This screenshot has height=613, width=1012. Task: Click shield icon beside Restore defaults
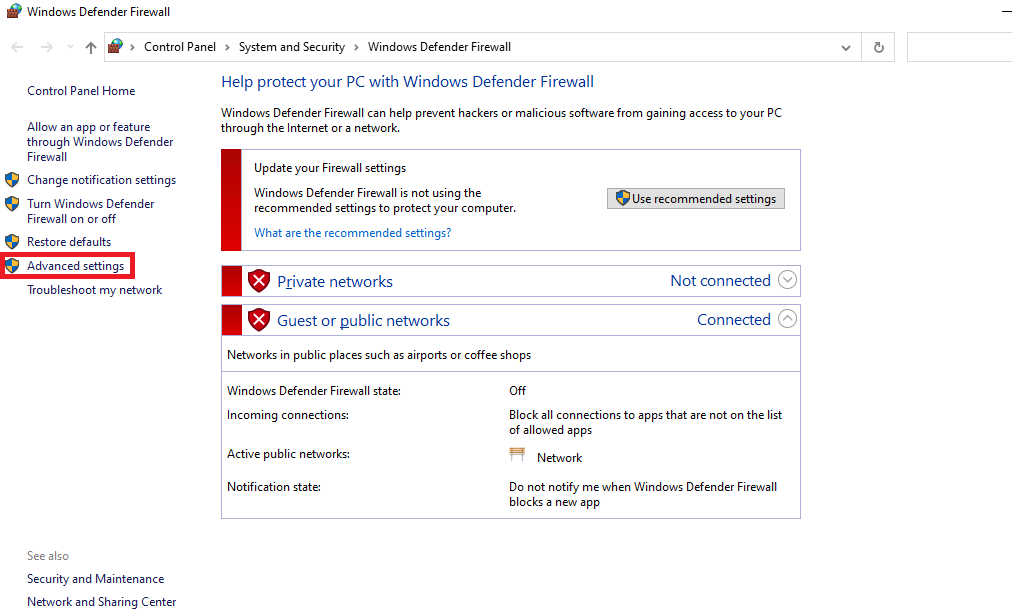click(12, 242)
